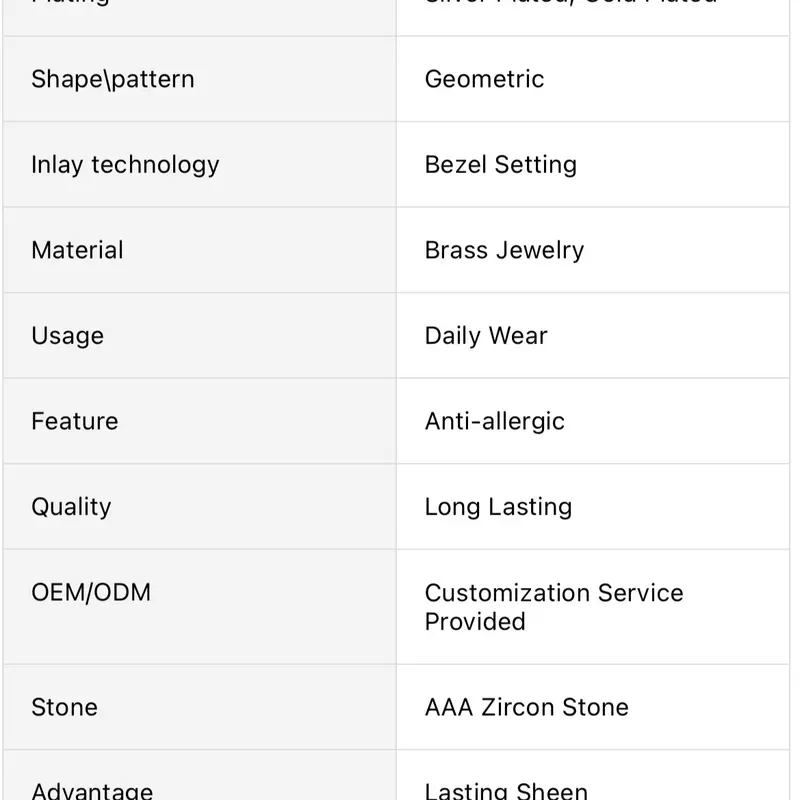
Task: Select the Long Lasting value
Action: point(498,506)
